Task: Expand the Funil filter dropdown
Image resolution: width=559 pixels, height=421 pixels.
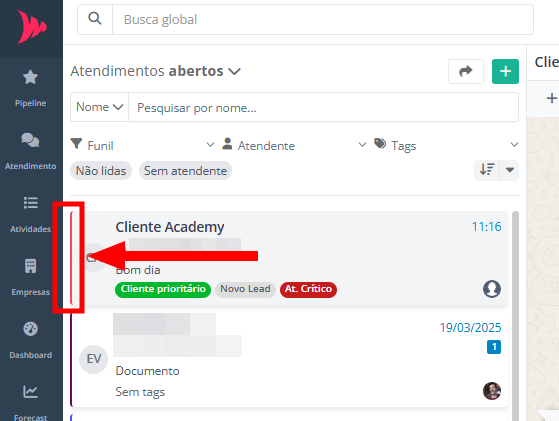Action: pyautogui.click(x=142, y=145)
